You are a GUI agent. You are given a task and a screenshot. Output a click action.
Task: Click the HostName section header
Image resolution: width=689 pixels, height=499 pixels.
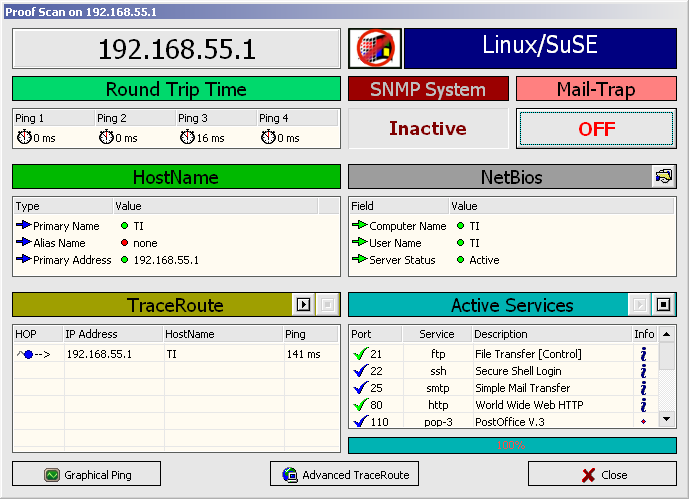coord(176,177)
